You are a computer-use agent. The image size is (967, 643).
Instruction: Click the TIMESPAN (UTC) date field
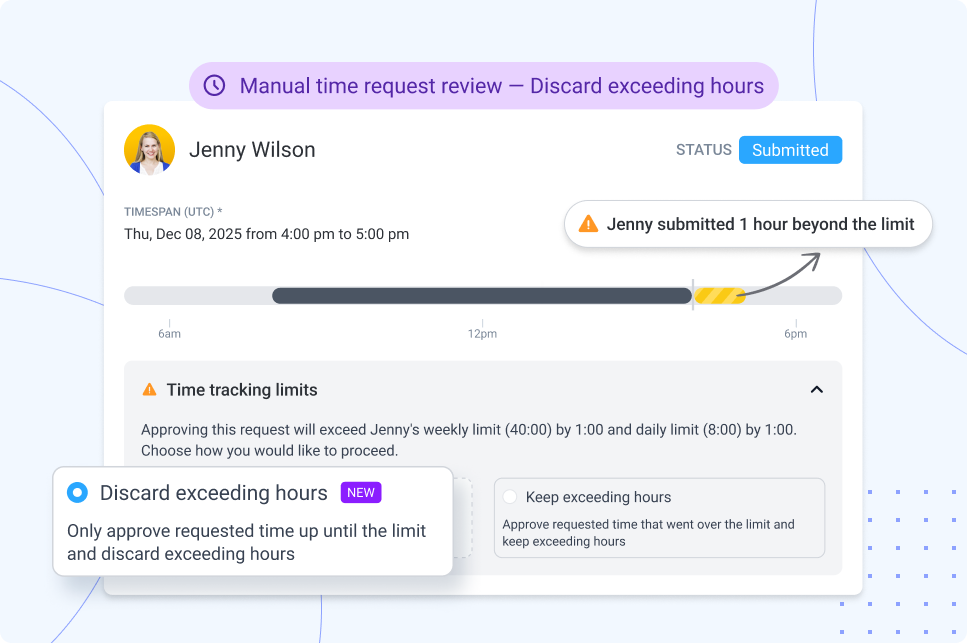click(266, 233)
